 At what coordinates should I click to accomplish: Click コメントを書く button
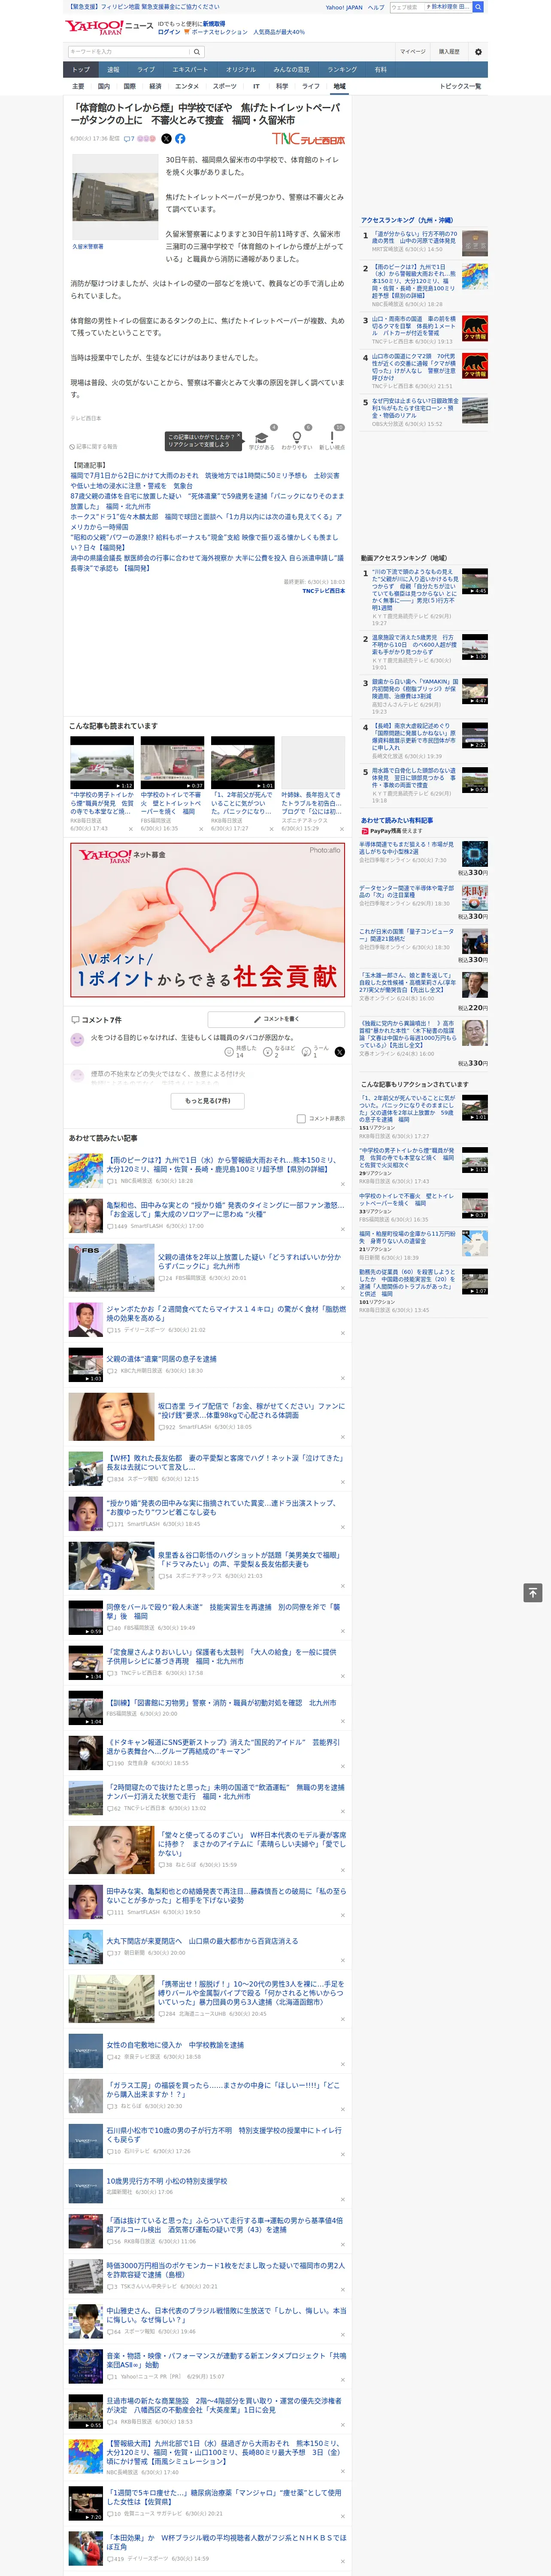click(x=276, y=1019)
